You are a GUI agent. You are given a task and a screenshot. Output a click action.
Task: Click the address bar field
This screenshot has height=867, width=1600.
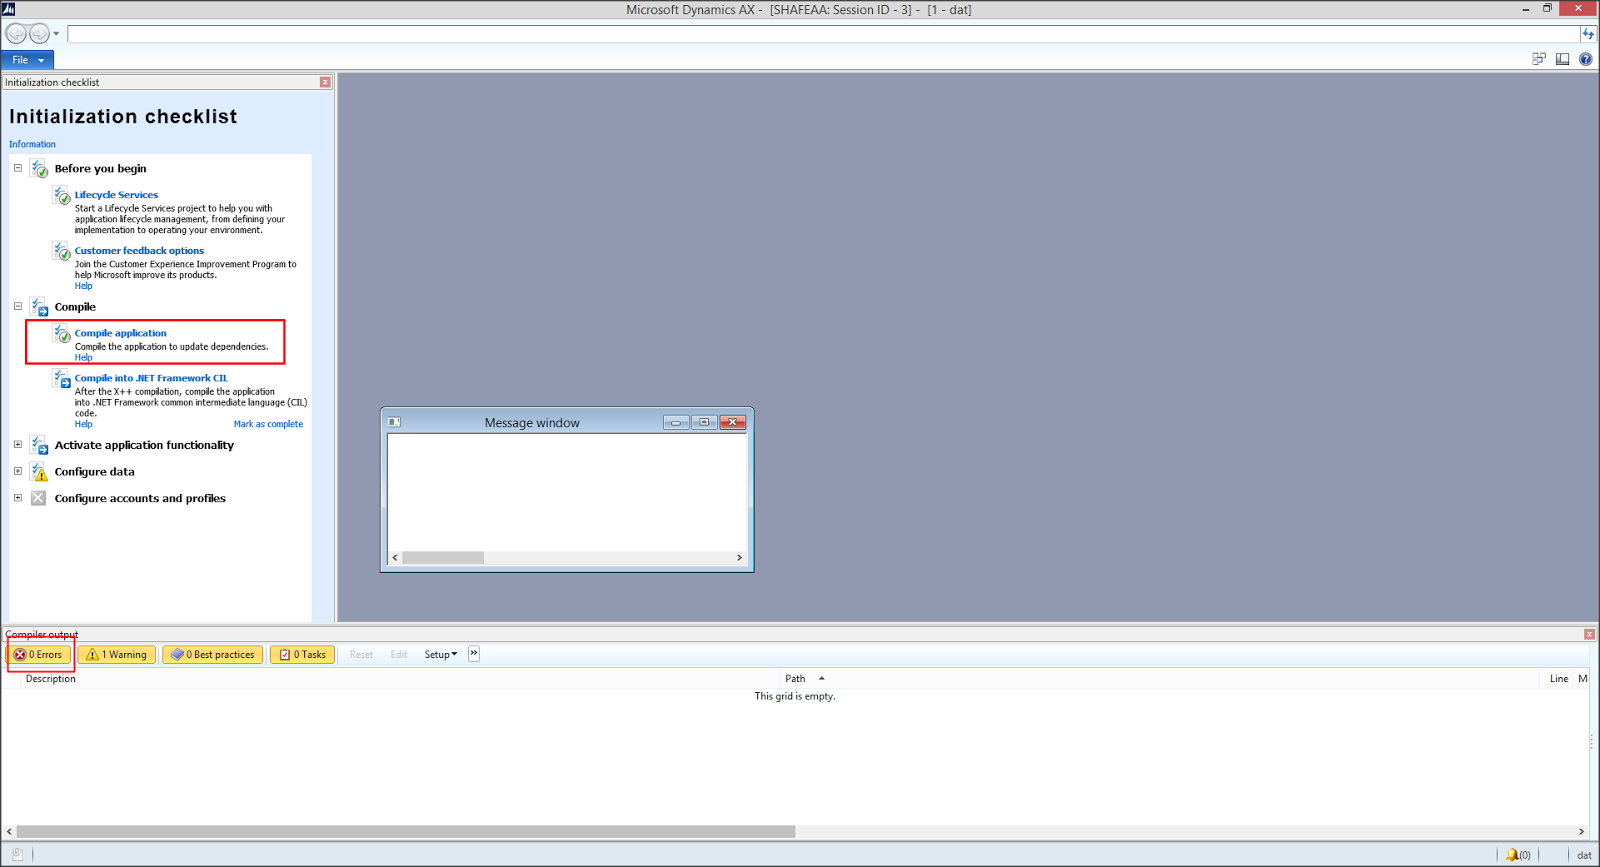click(823, 34)
